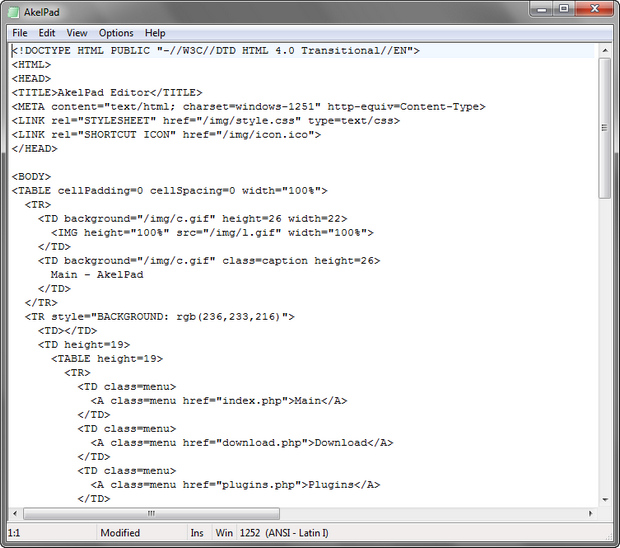This screenshot has width=620, height=548.
Task: Click the vertical scrollbar thumb
Action: [605, 128]
